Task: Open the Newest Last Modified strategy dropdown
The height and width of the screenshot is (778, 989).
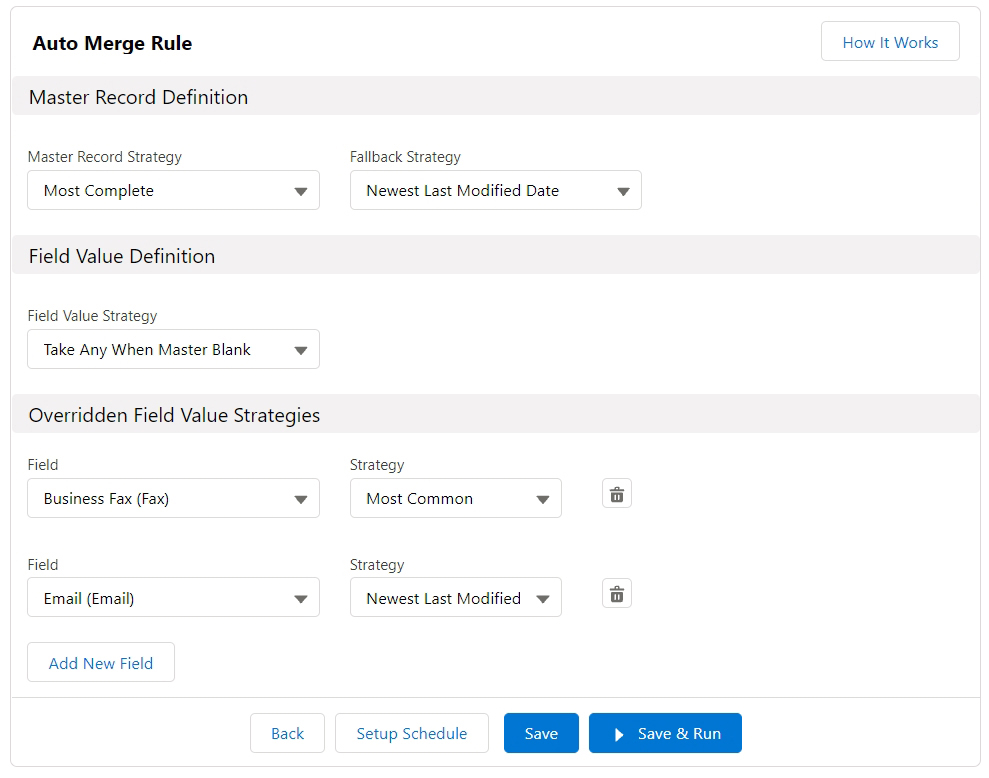Action: tap(455, 599)
